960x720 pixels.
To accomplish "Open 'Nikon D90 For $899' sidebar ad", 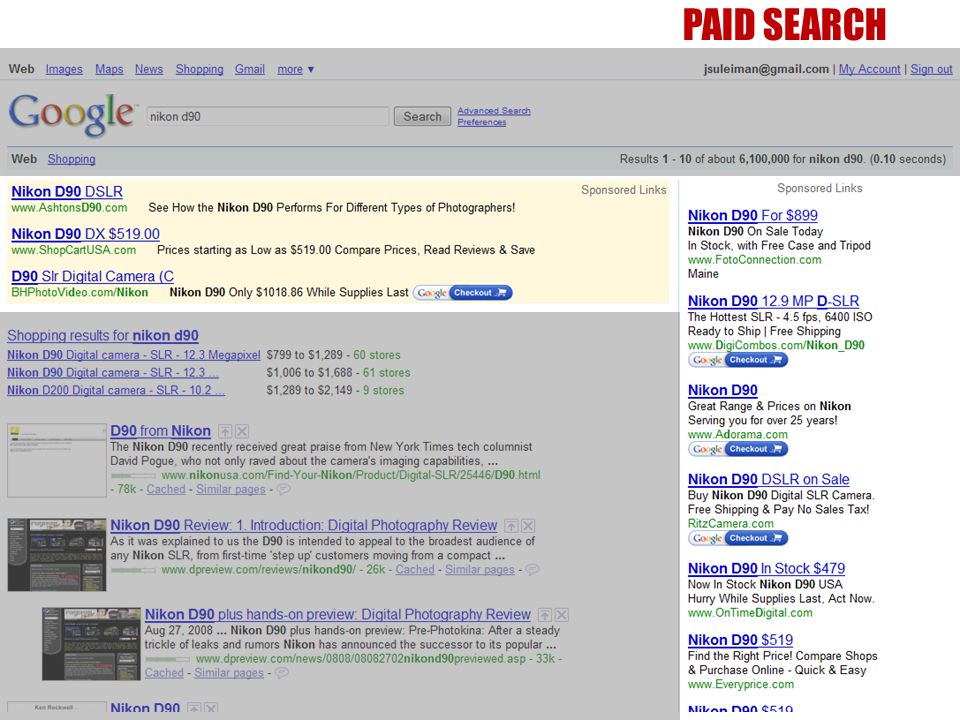I will (752, 216).
